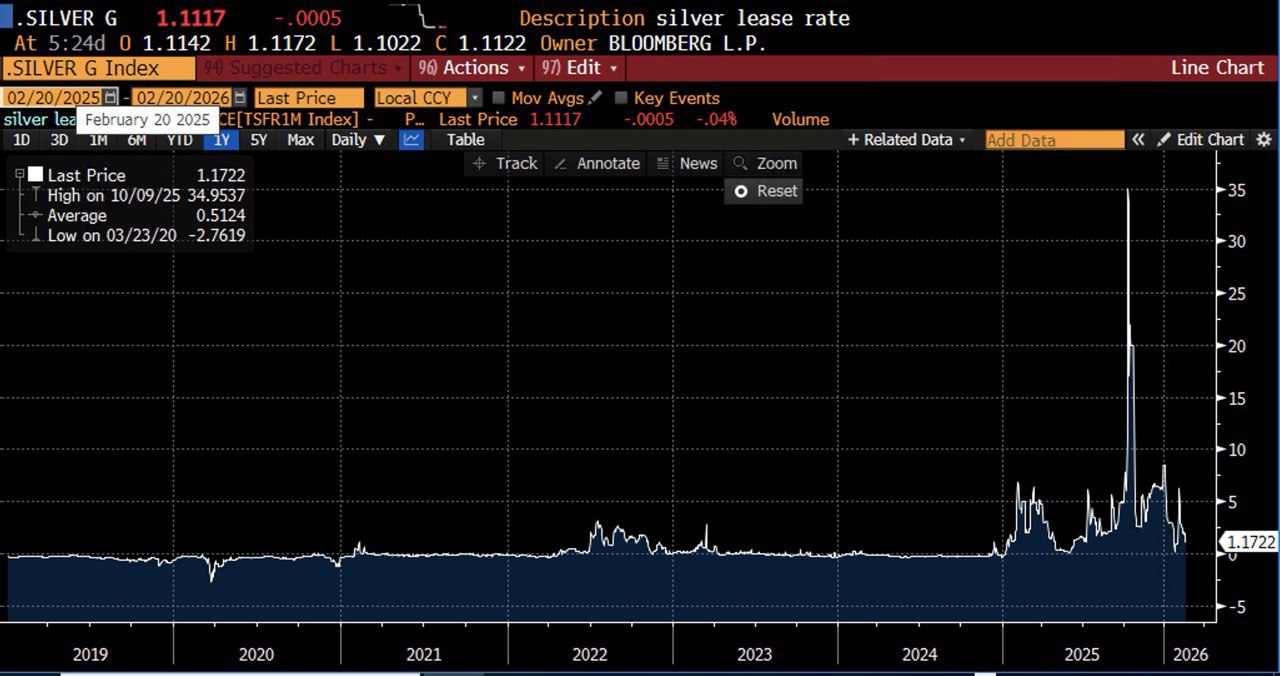Open the Daily periodicity dropdown

358,140
